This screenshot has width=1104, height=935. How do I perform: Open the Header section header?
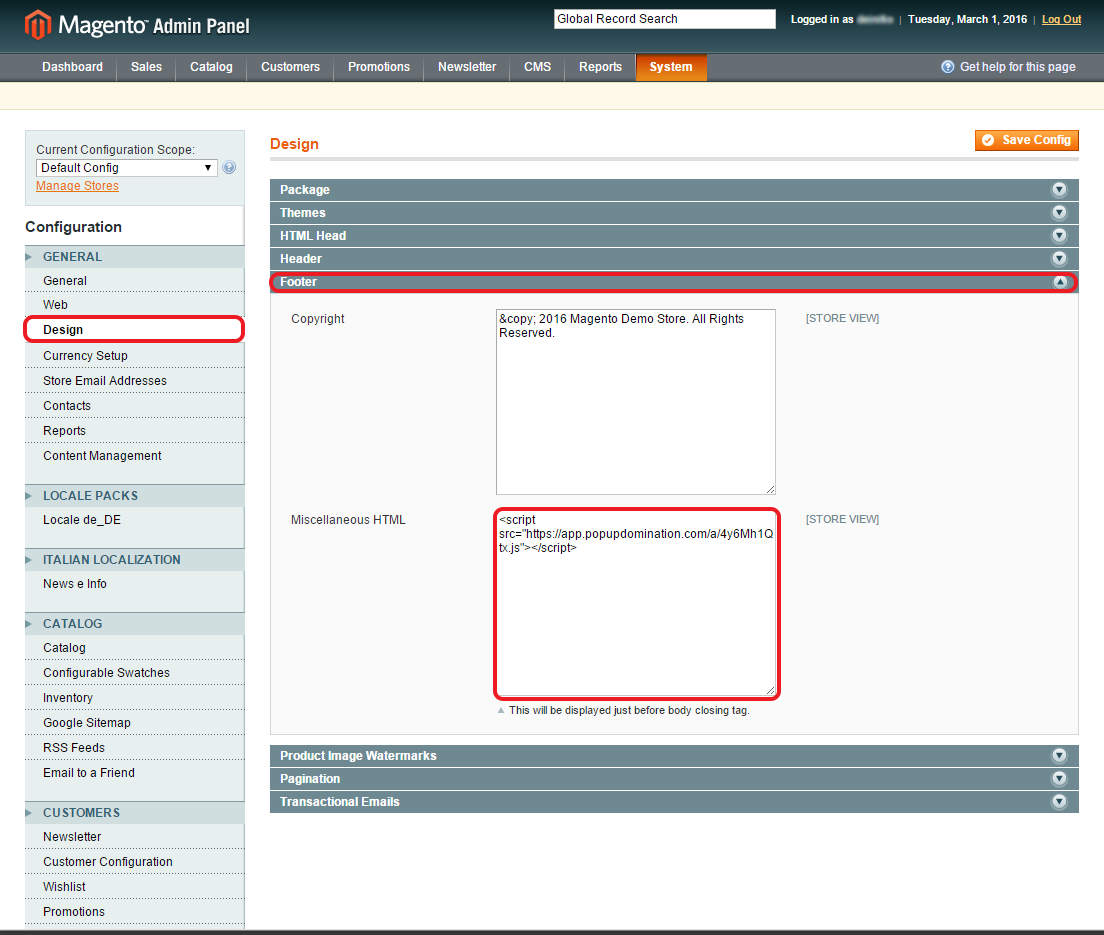click(674, 258)
